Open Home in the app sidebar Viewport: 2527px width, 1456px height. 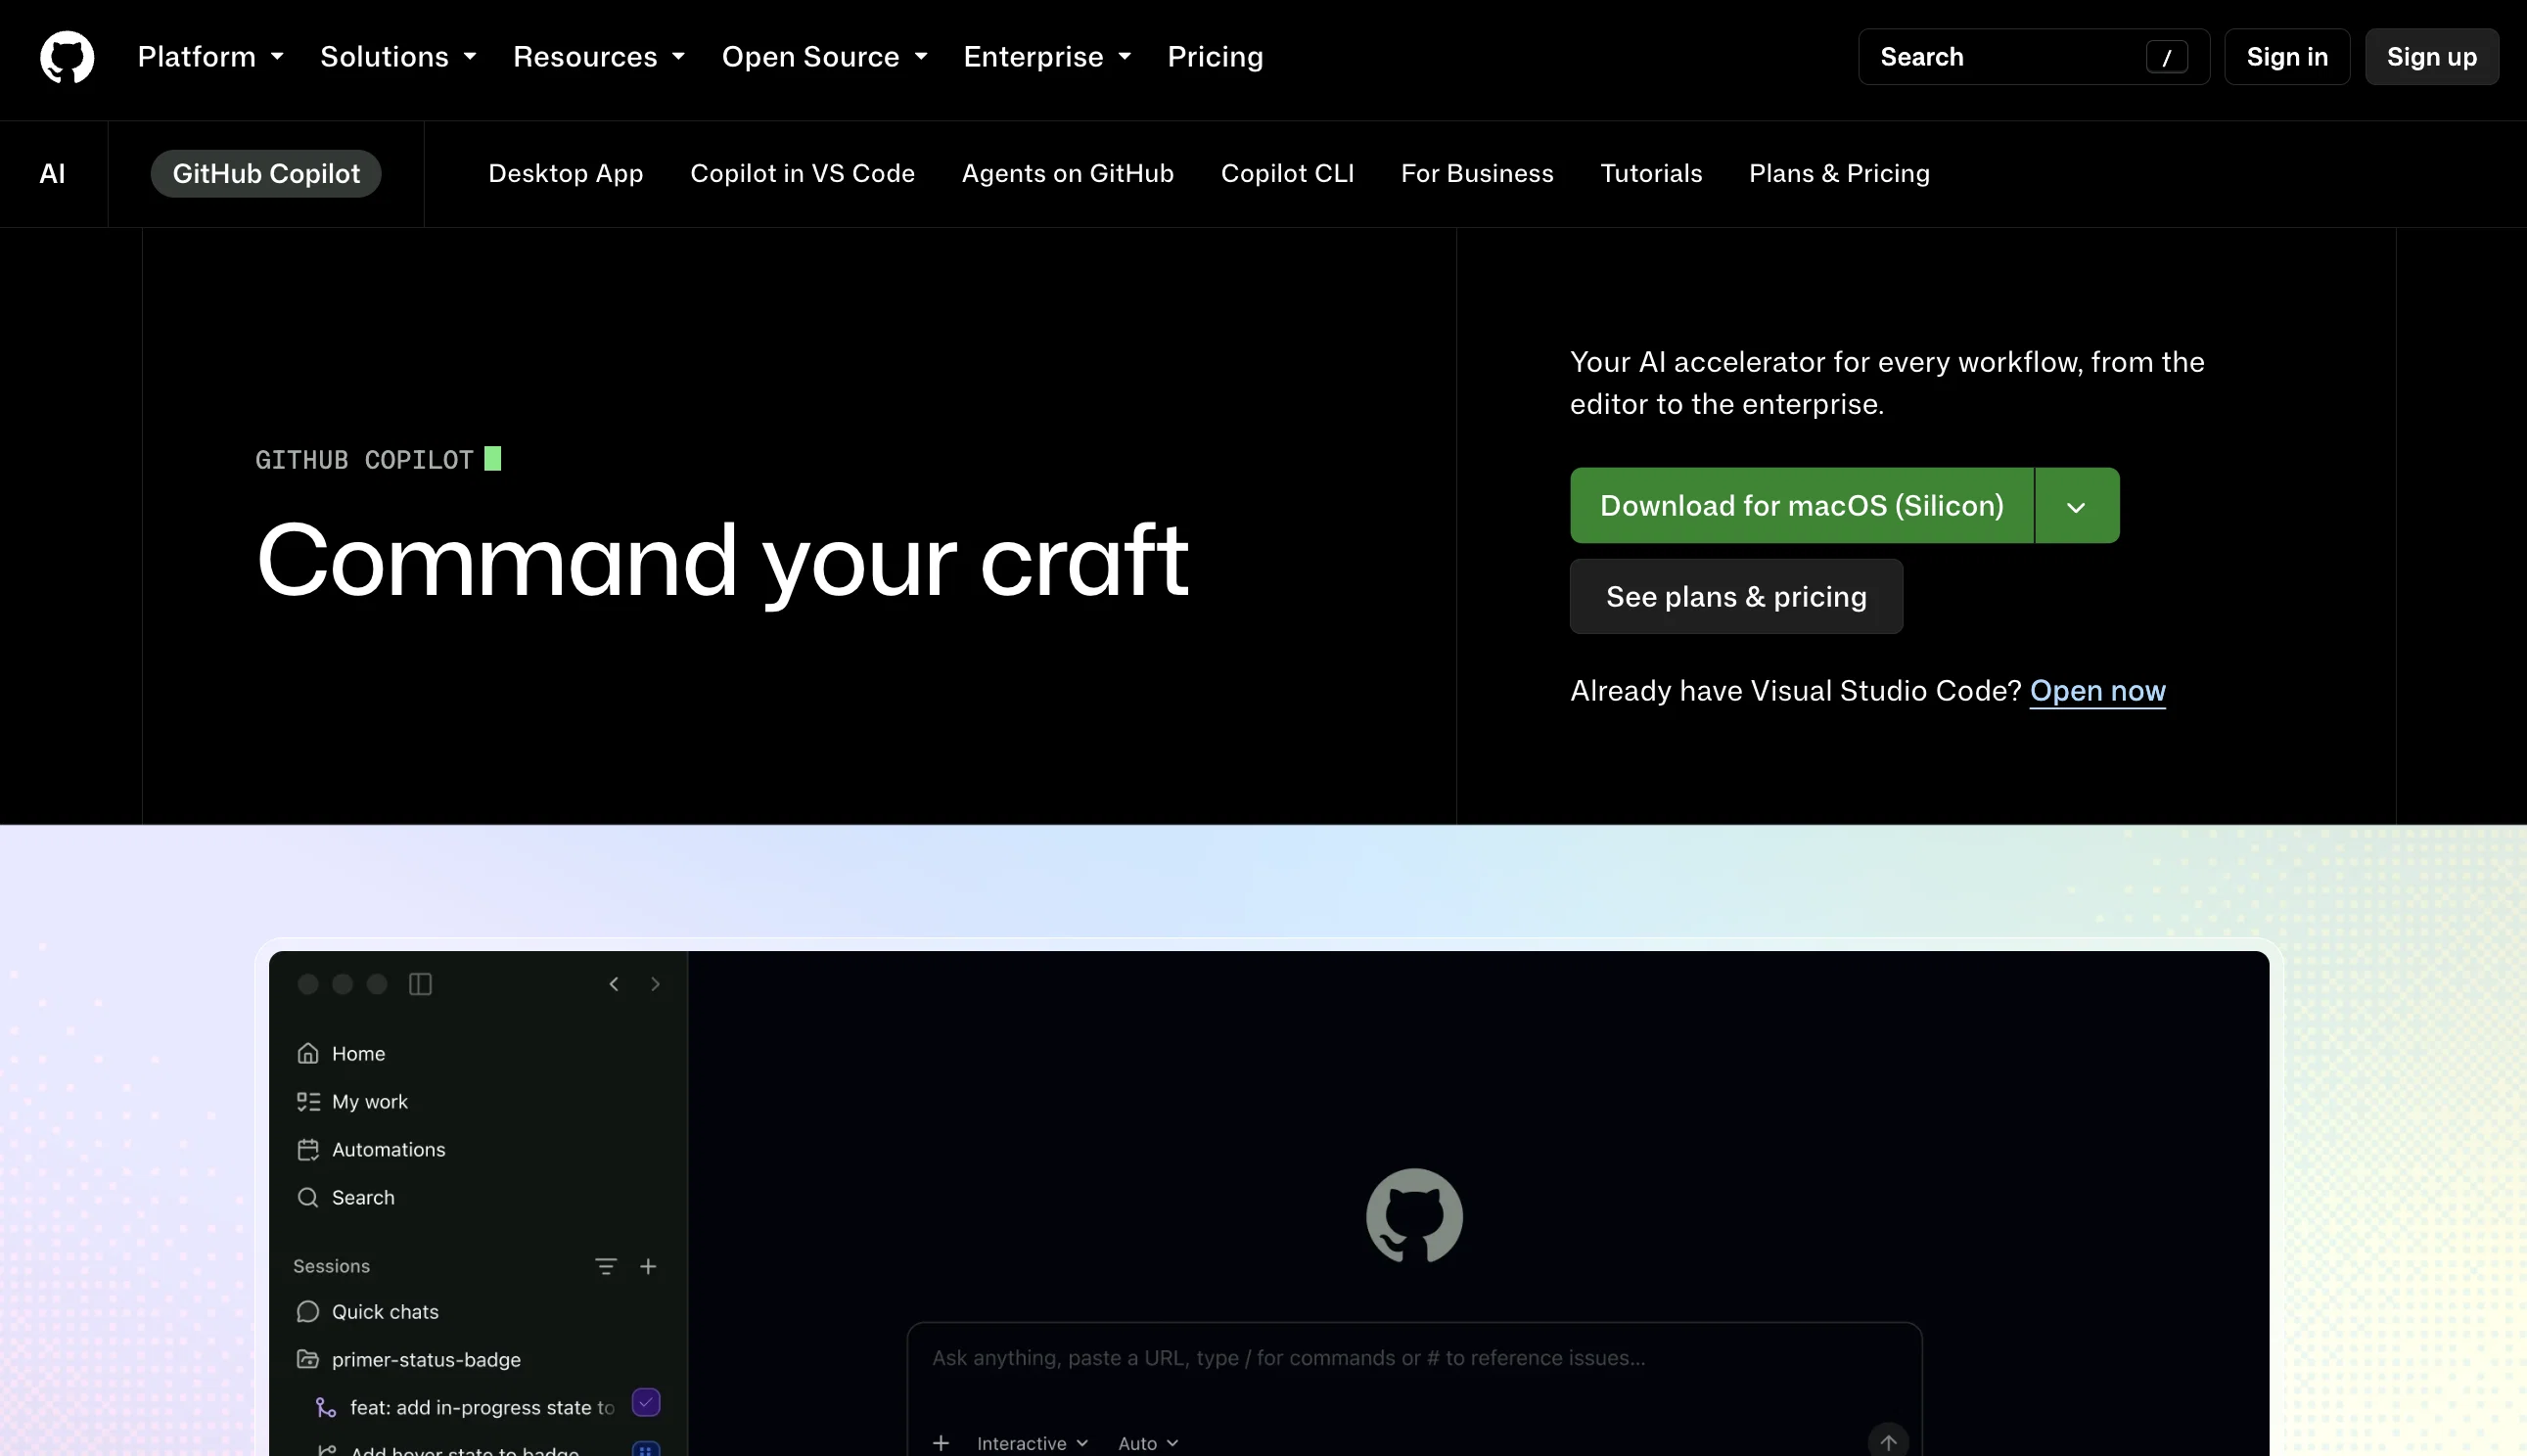tap(341, 1053)
